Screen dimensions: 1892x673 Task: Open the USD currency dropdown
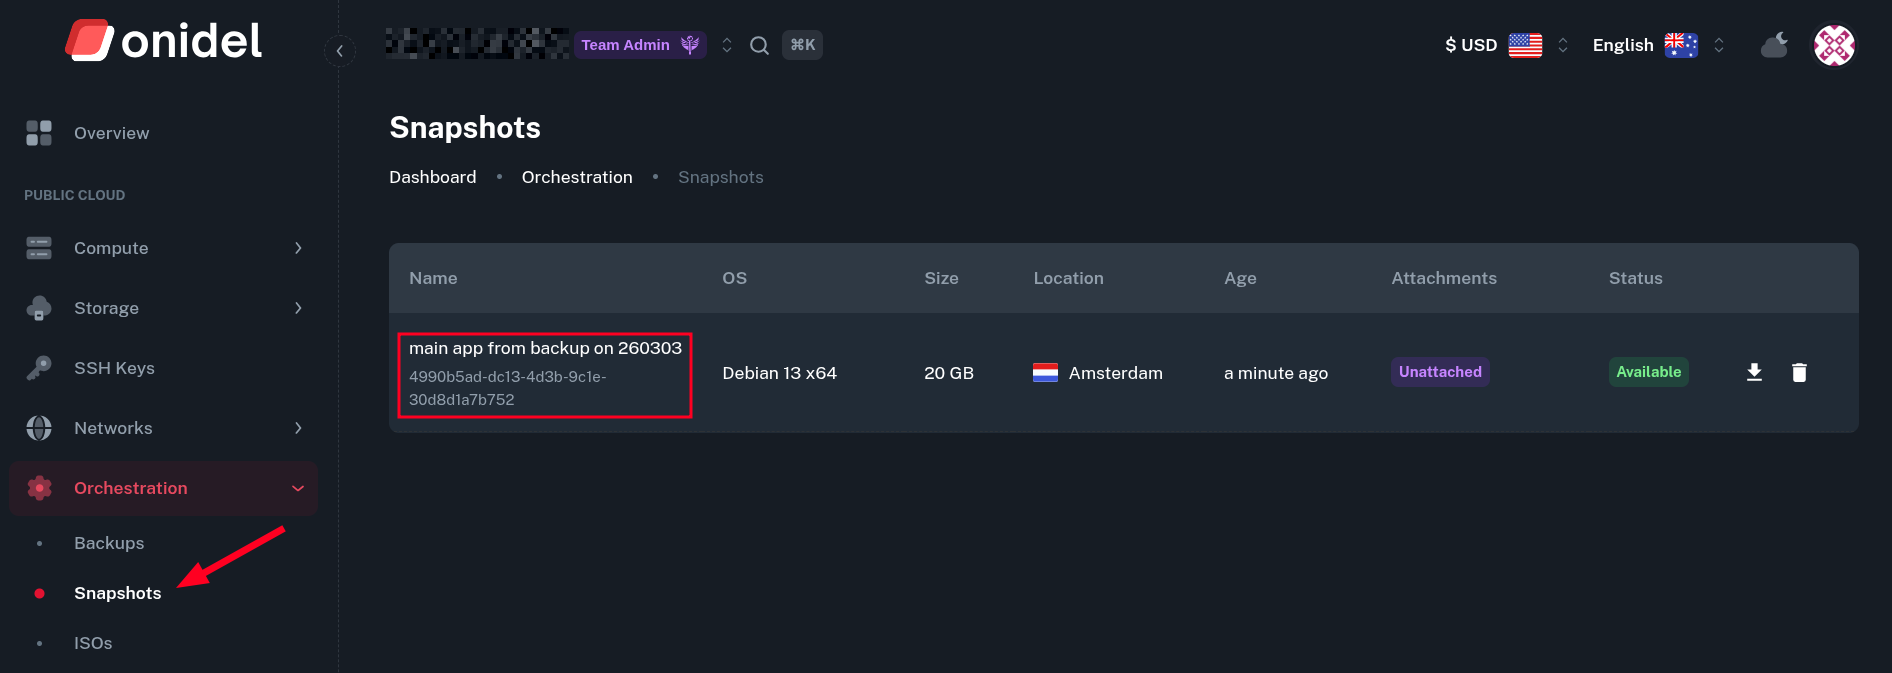1505,45
